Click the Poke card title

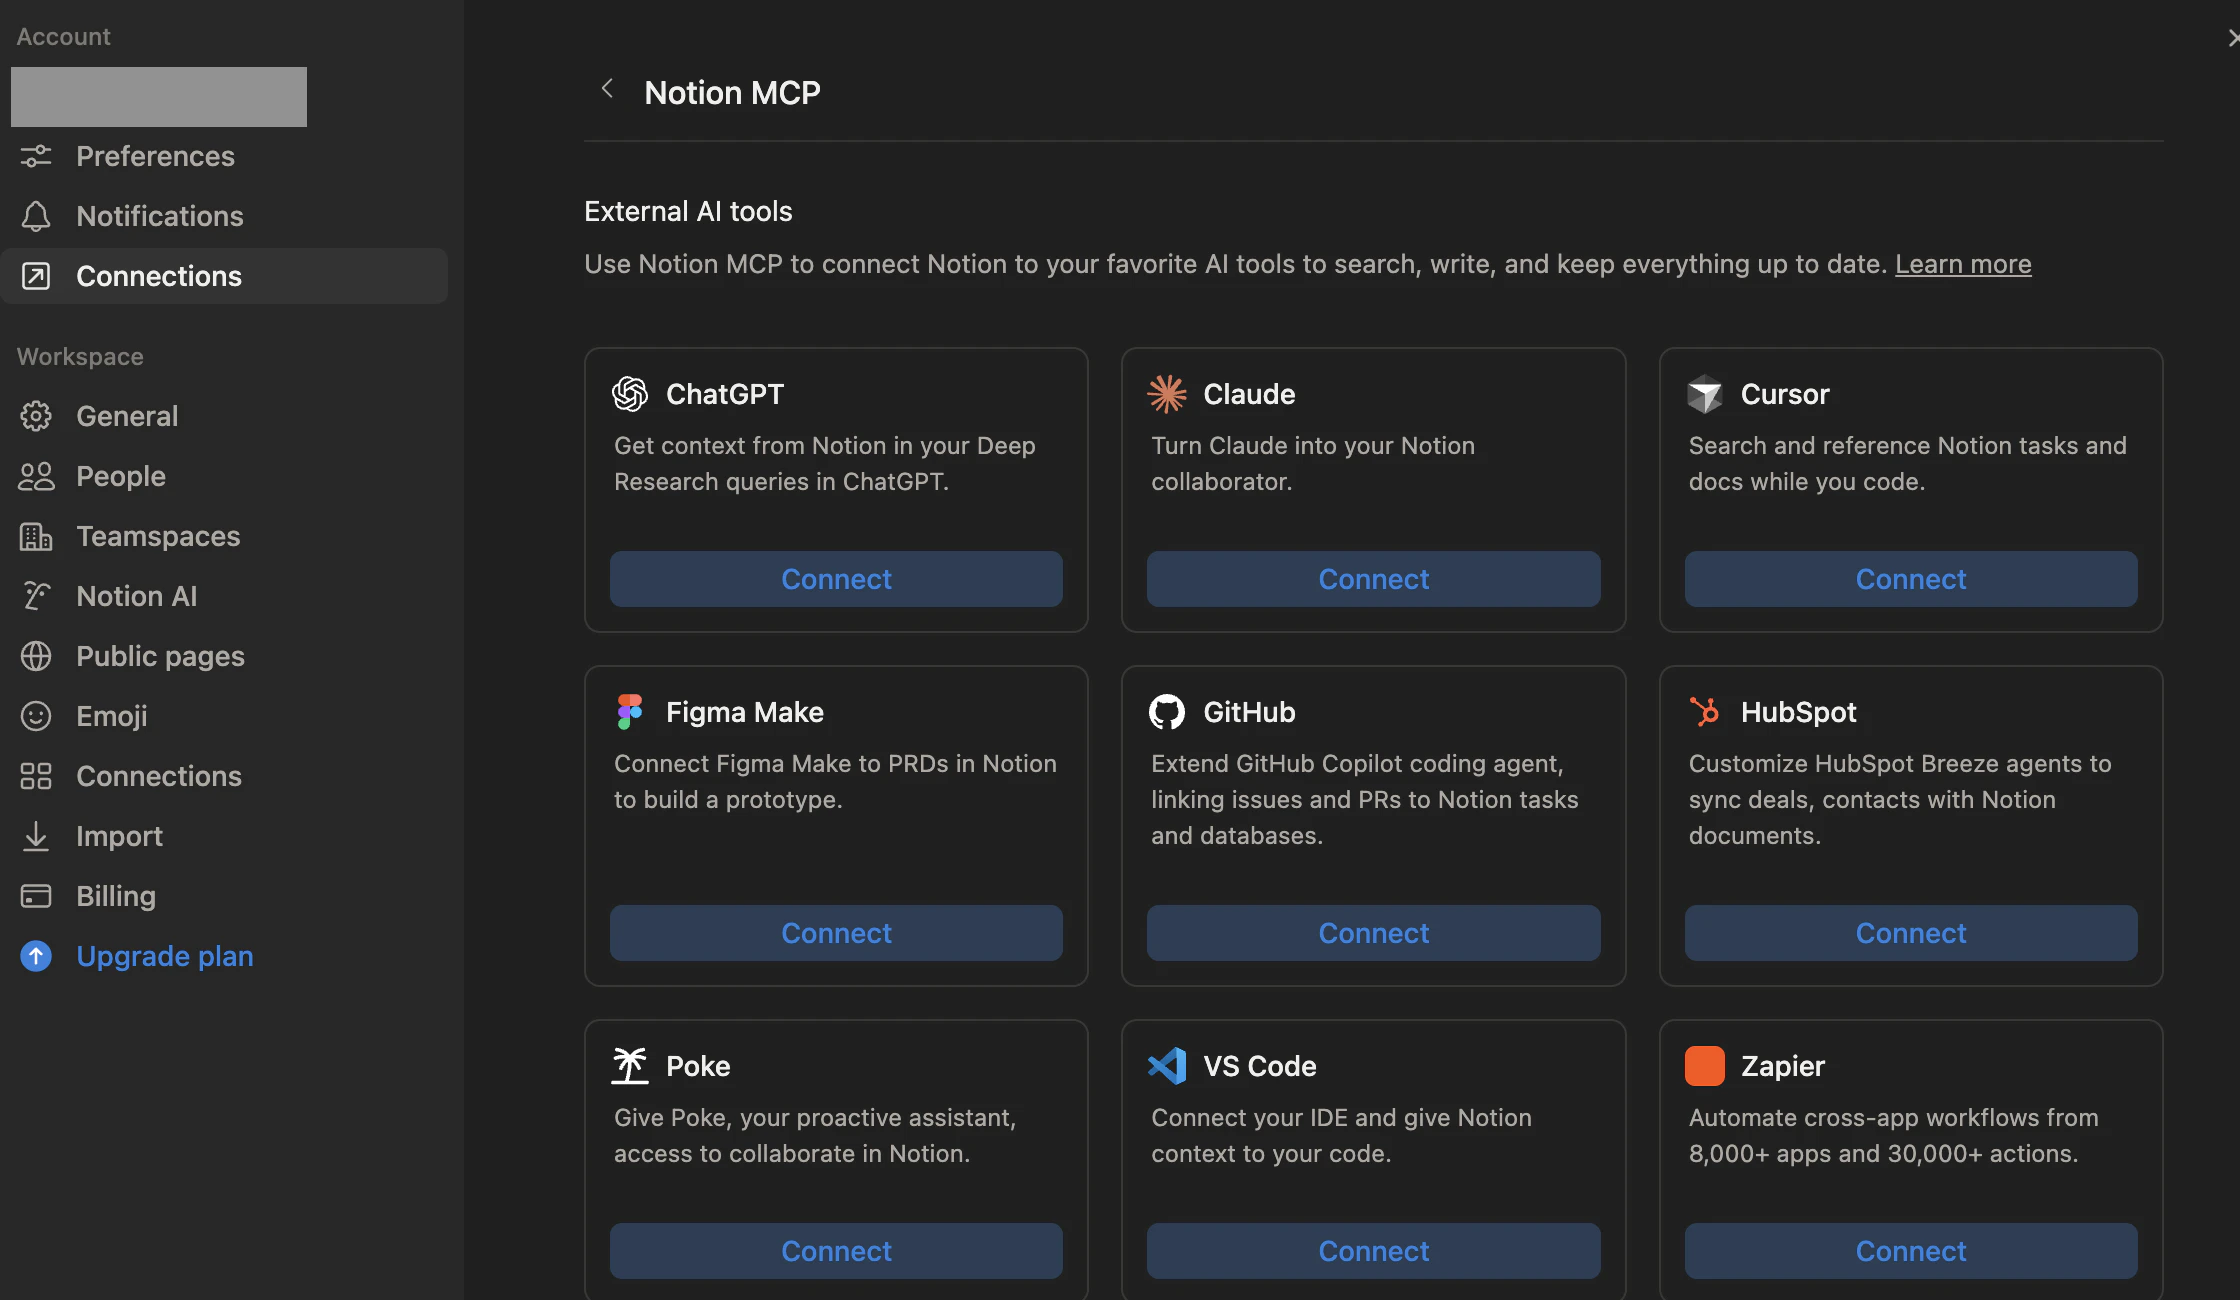tap(698, 1066)
